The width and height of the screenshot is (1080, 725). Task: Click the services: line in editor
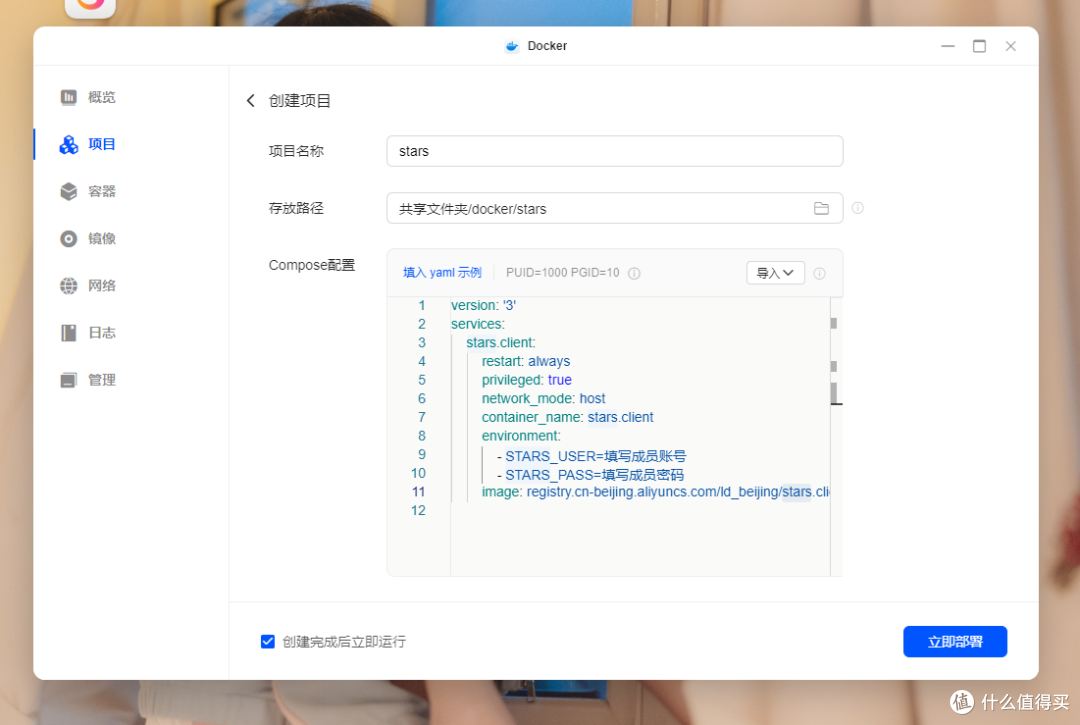(x=477, y=324)
